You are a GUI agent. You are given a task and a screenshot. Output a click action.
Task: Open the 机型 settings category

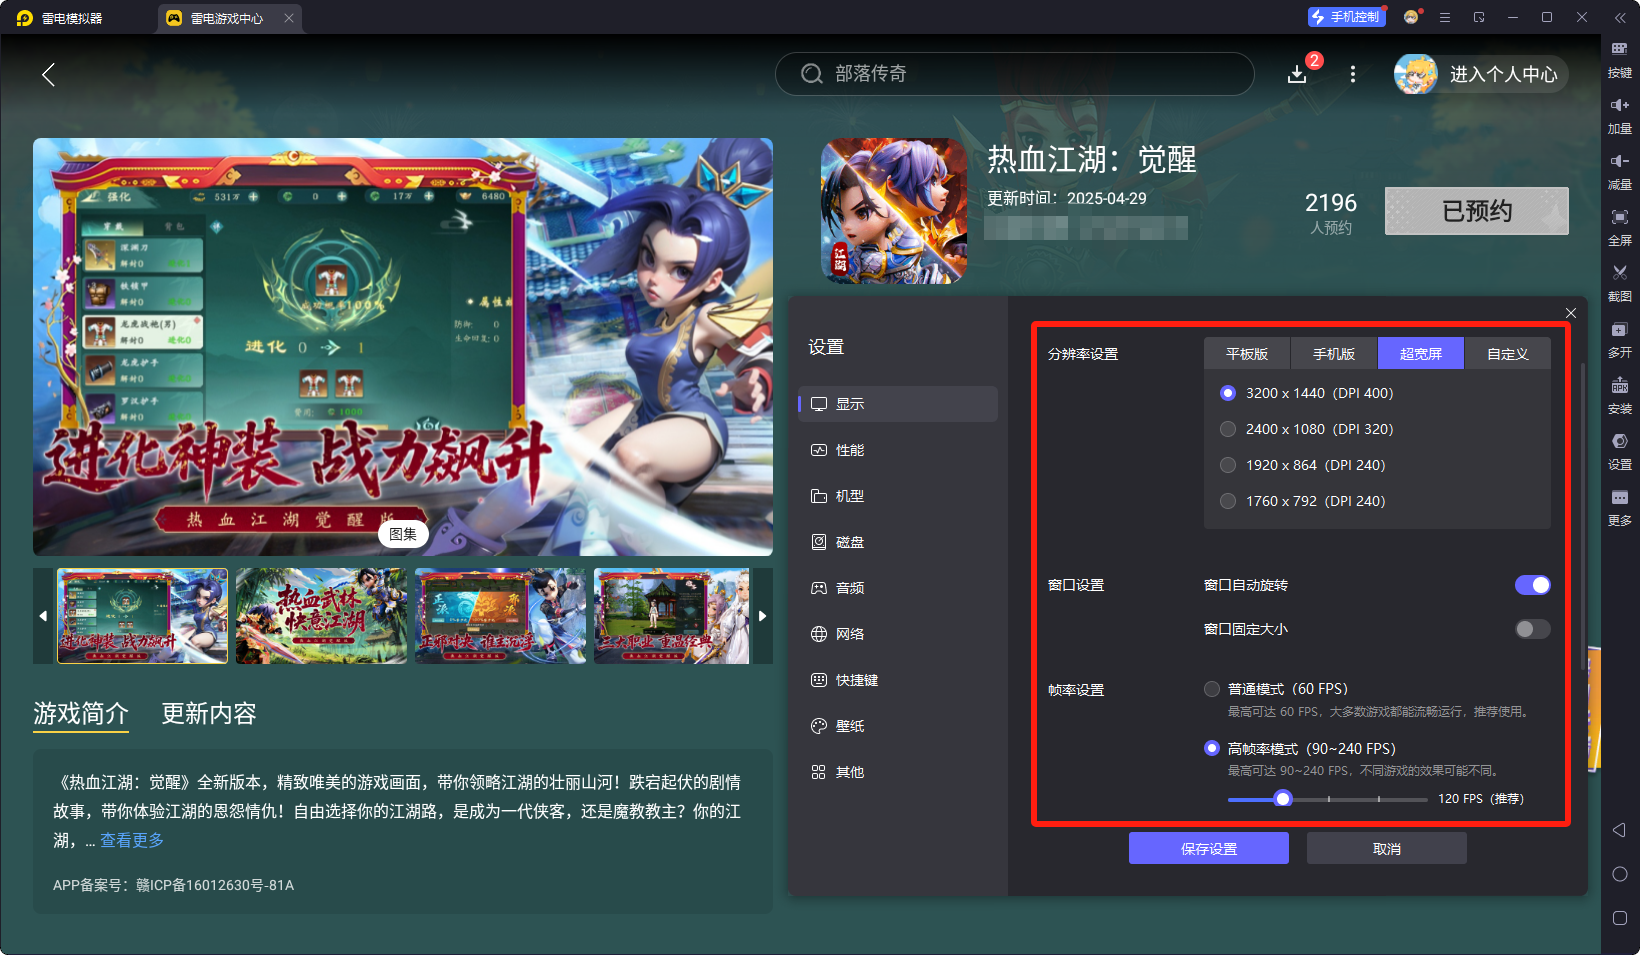pyautogui.click(x=898, y=496)
